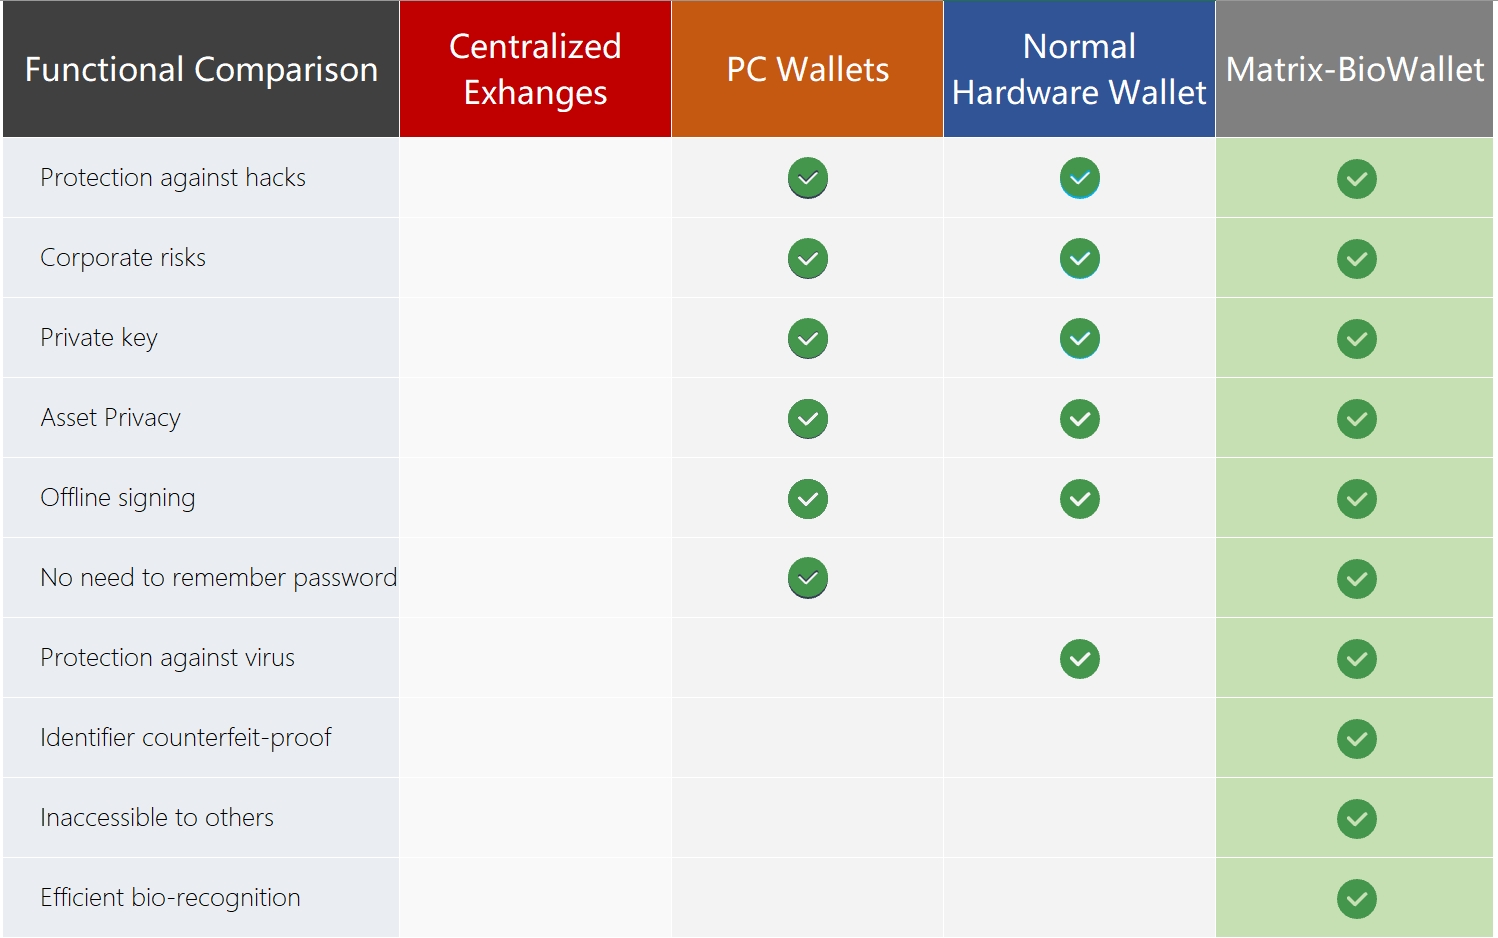Select the PC Wallets column header

807,69
